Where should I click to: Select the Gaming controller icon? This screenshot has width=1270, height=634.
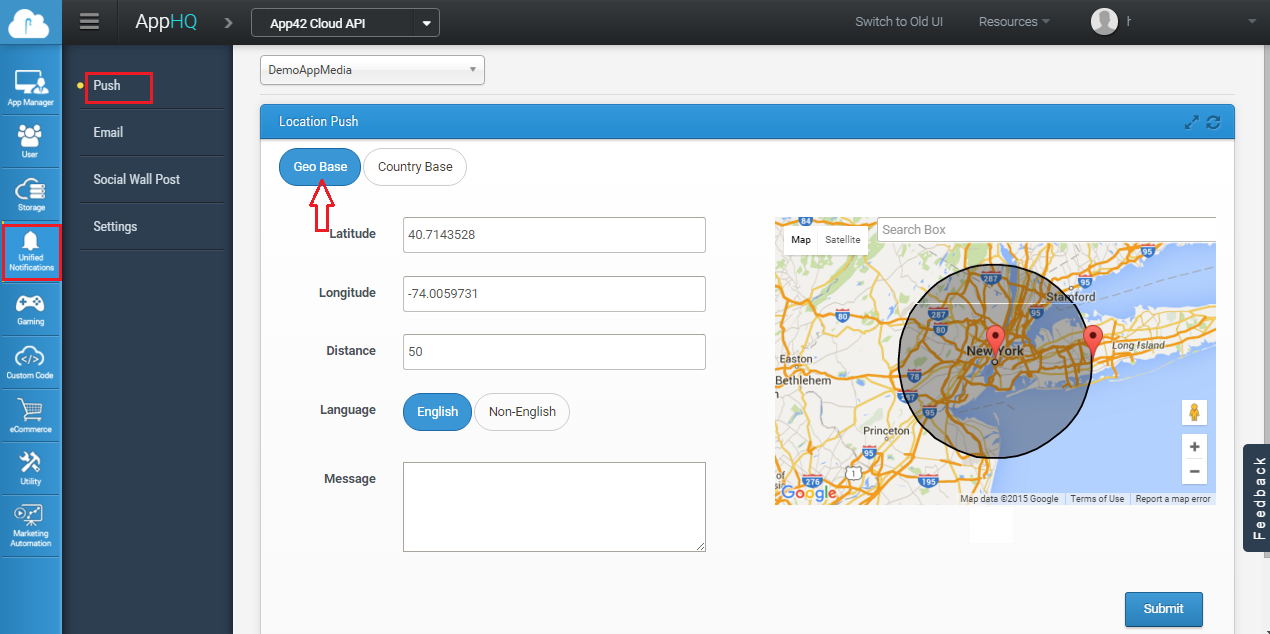30,309
